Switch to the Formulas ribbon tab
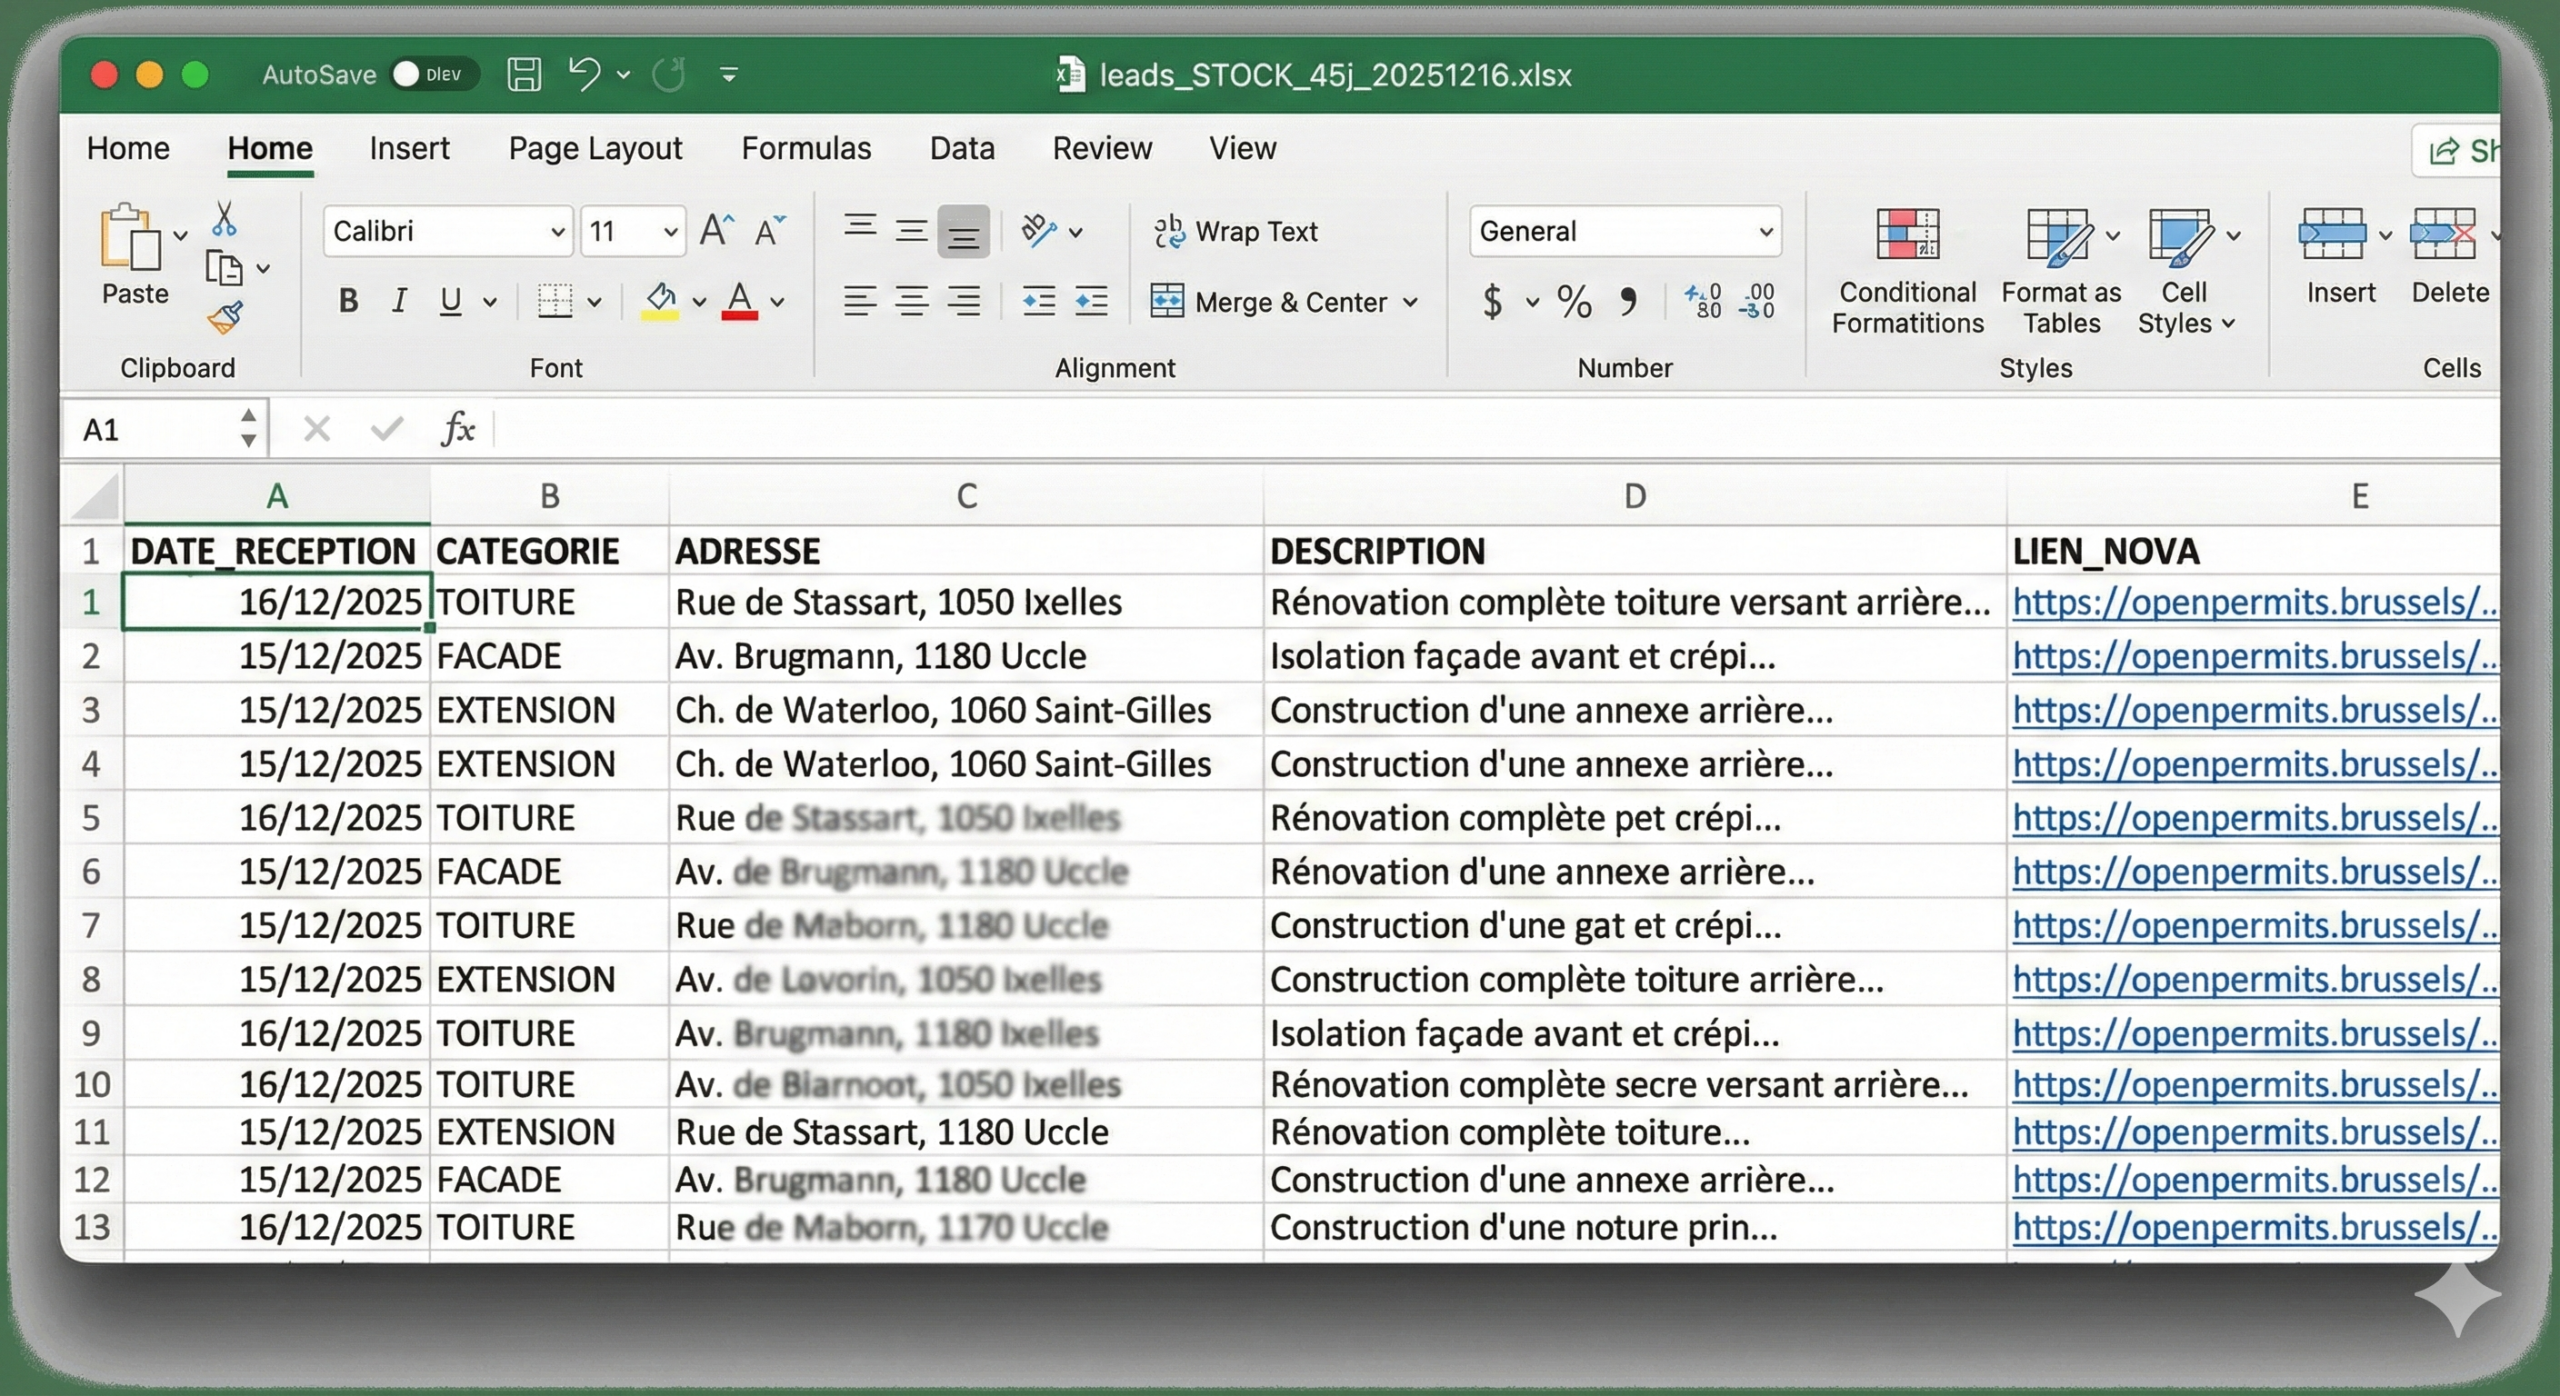 click(806, 148)
